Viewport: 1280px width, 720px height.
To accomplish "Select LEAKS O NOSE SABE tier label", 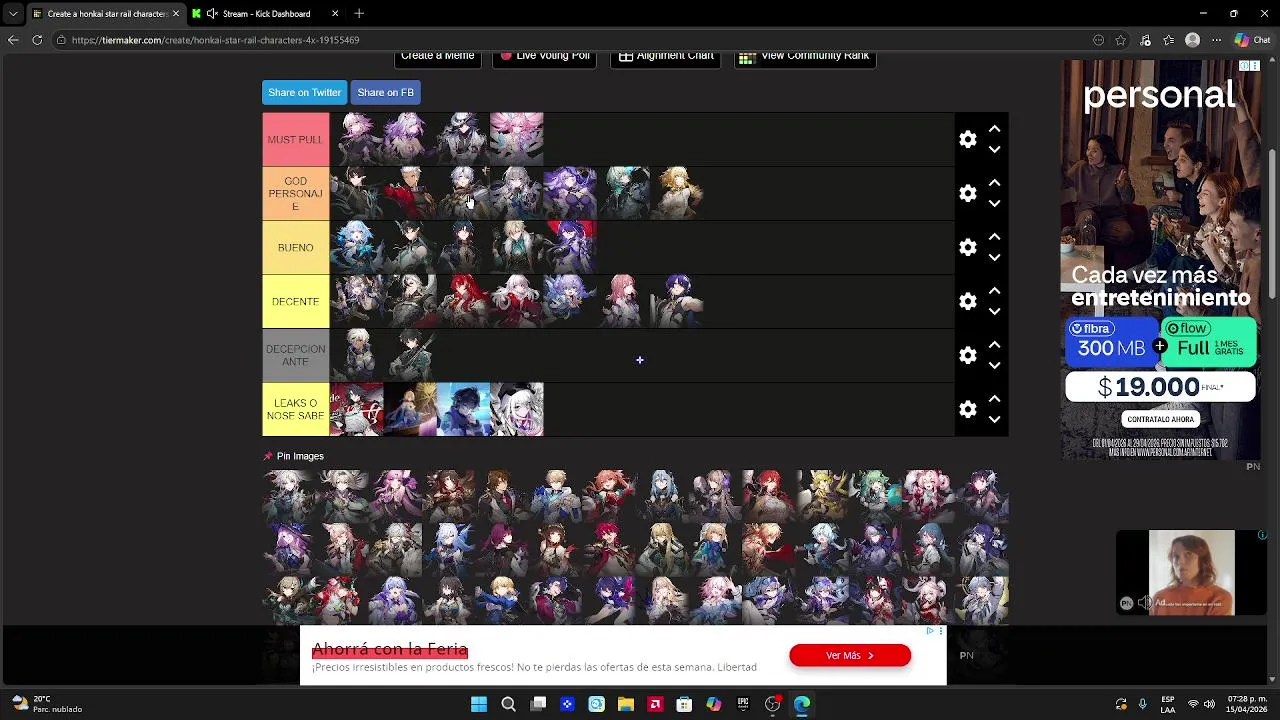I will tap(295, 410).
